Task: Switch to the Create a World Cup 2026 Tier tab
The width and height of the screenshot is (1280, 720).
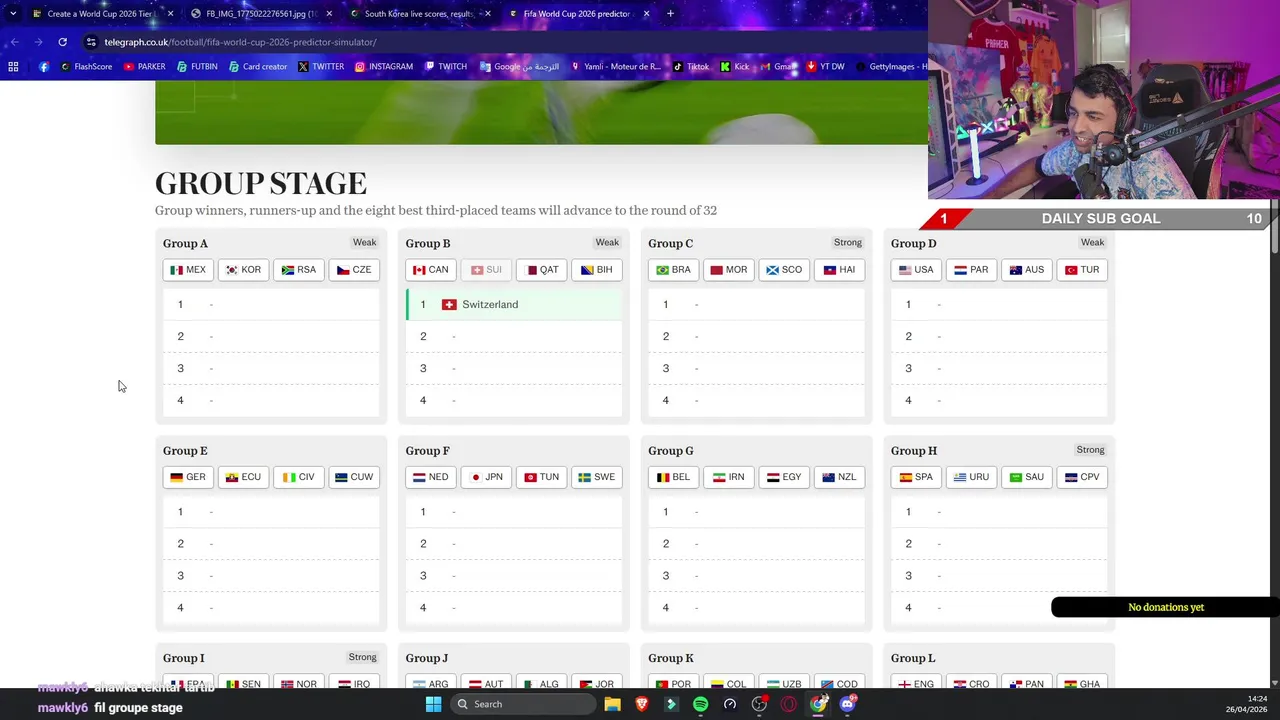Action: click(103, 14)
